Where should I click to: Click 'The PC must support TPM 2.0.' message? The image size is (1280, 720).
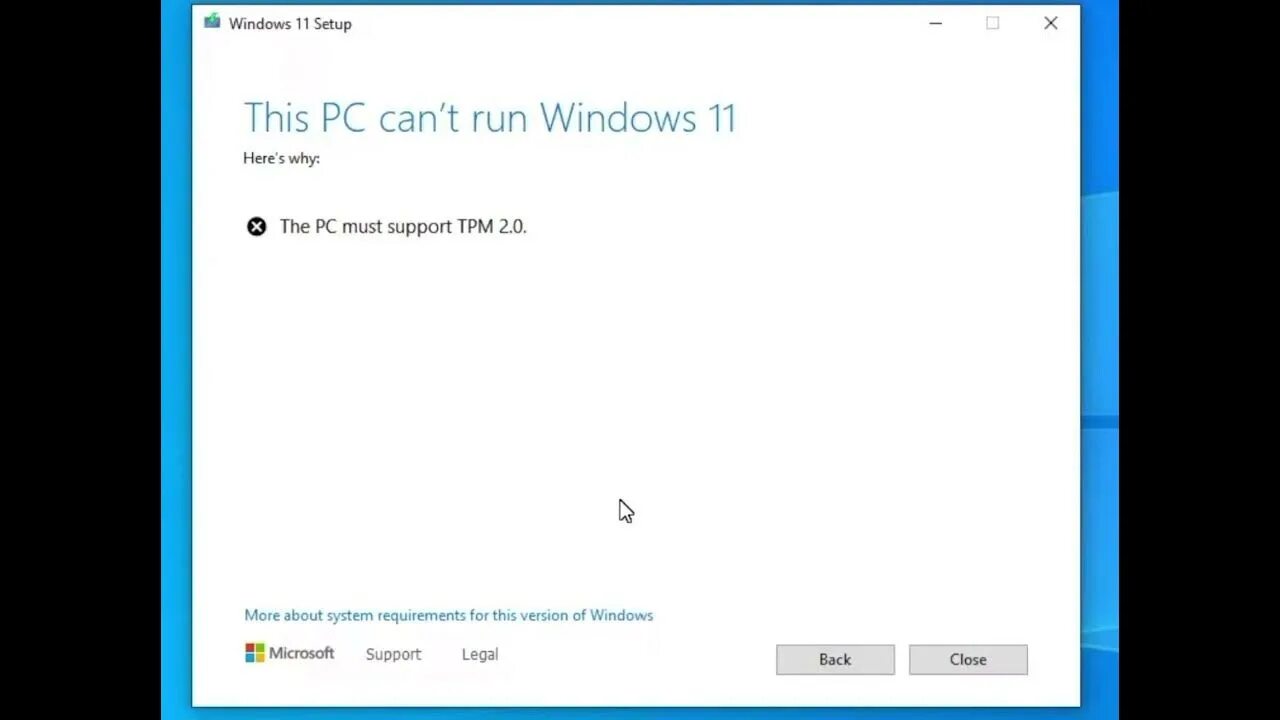click(x=403, y=227)
